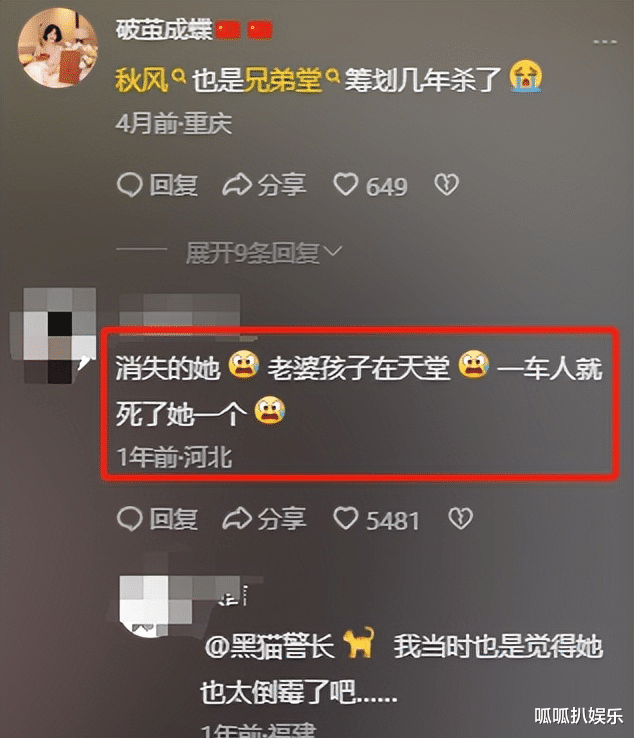634x738 pixels.
Task: Dislike the 破茧成蝶 comment with the broken heart
Action: point(446,184)
